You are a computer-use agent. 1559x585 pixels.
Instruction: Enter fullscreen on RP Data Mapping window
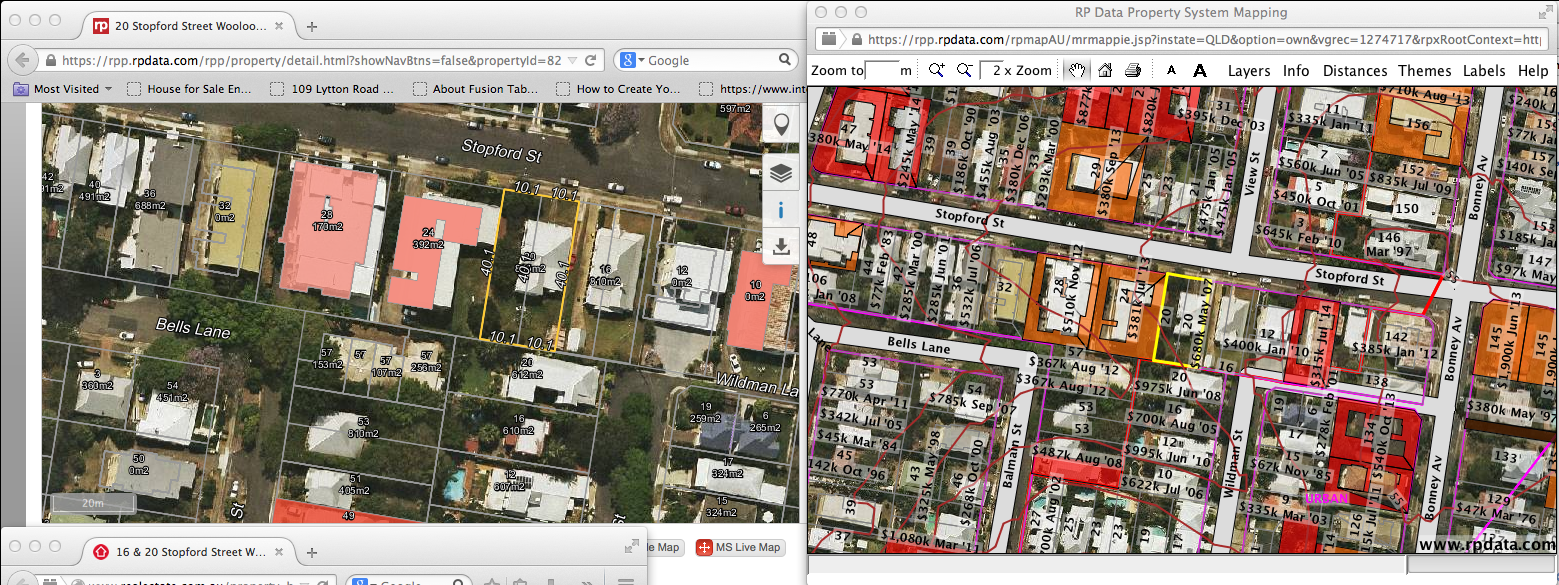point(1546,13)
